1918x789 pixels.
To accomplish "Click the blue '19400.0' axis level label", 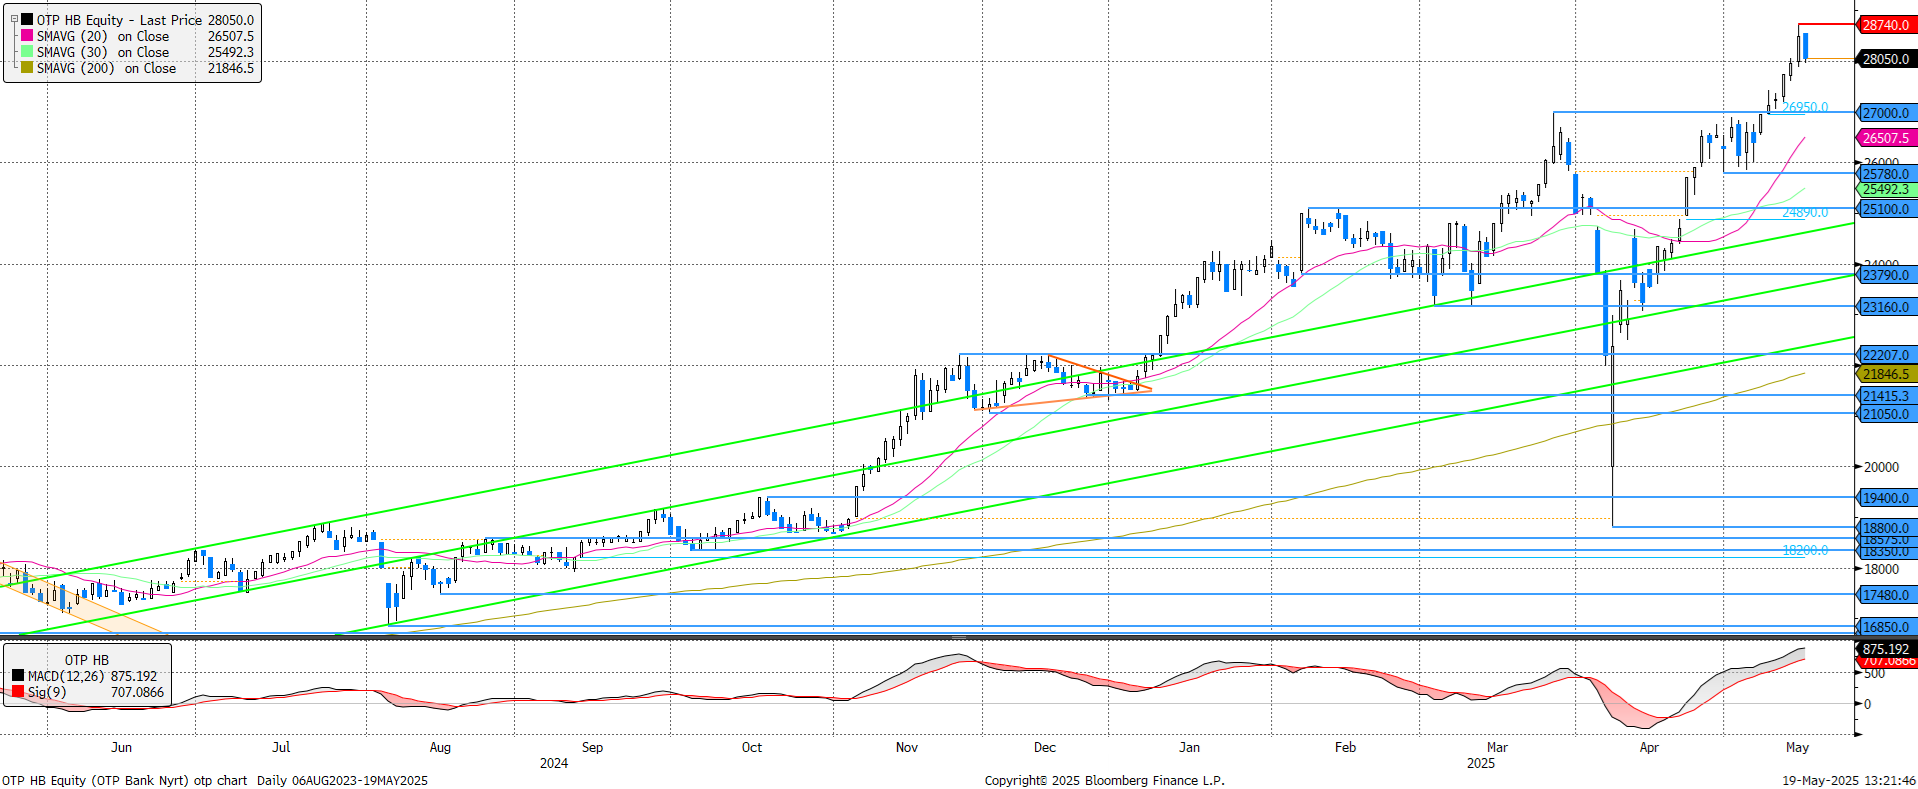I will pos(1886,498).
